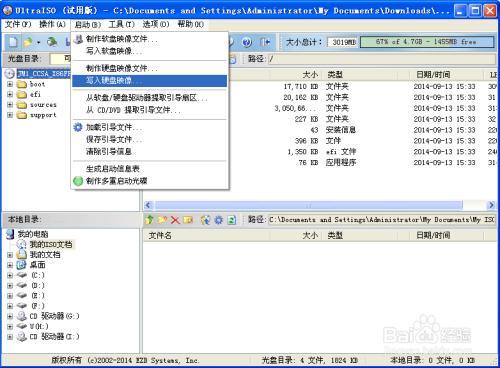Open the 工具(T) menu
Viewport: 500px width, 368px height.
click(x=122, y=24)
